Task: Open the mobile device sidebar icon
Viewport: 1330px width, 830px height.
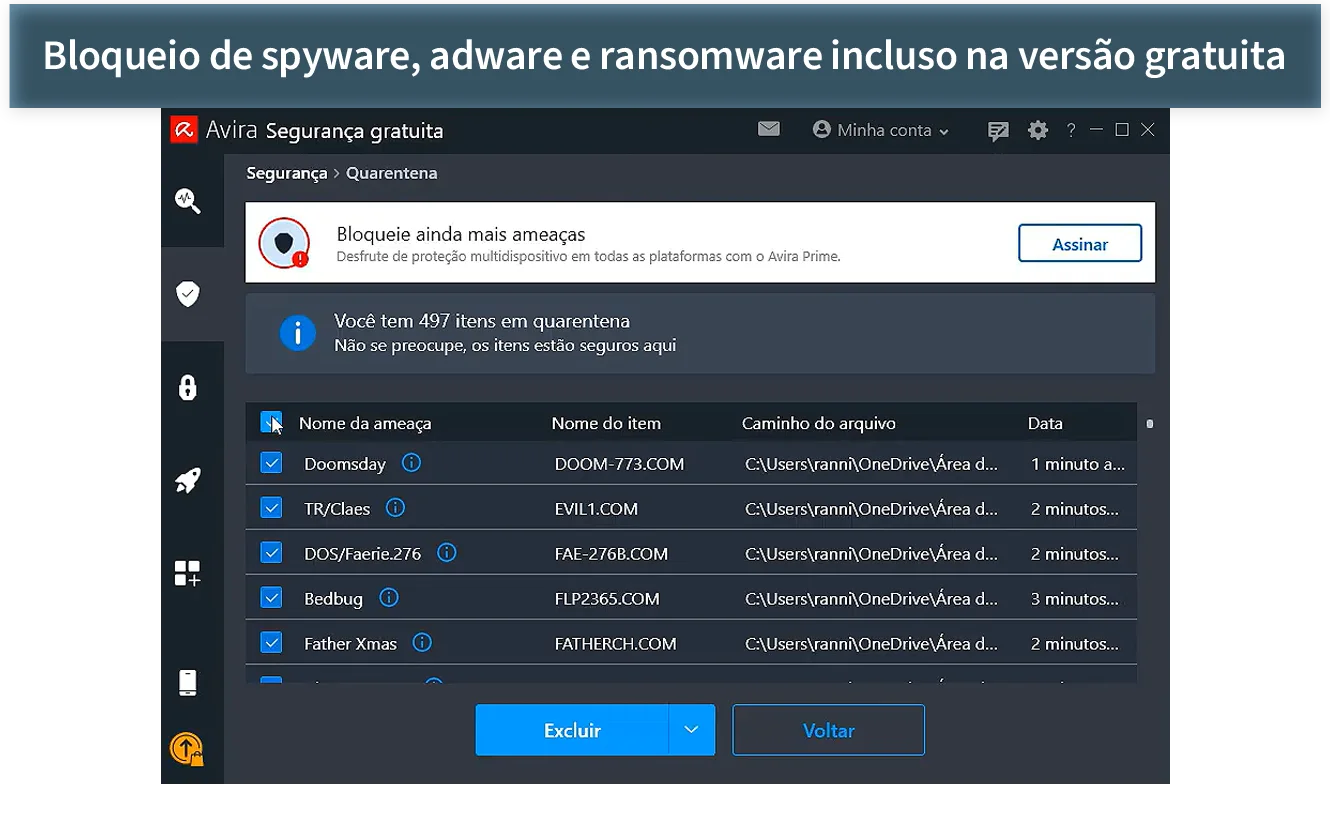Action: (188, 682)
